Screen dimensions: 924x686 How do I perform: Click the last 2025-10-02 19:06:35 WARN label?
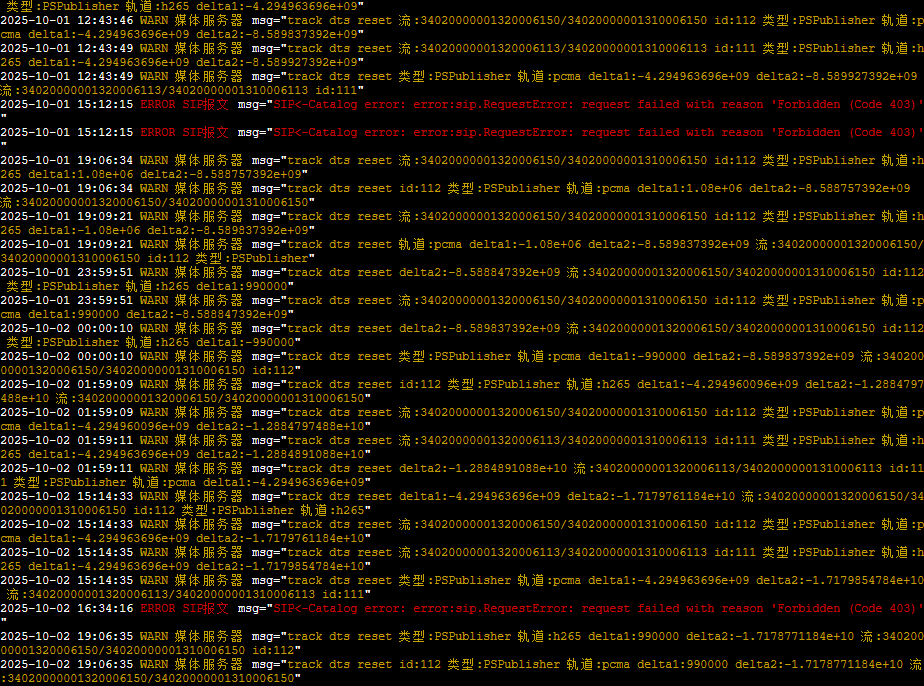click(154, 664)
